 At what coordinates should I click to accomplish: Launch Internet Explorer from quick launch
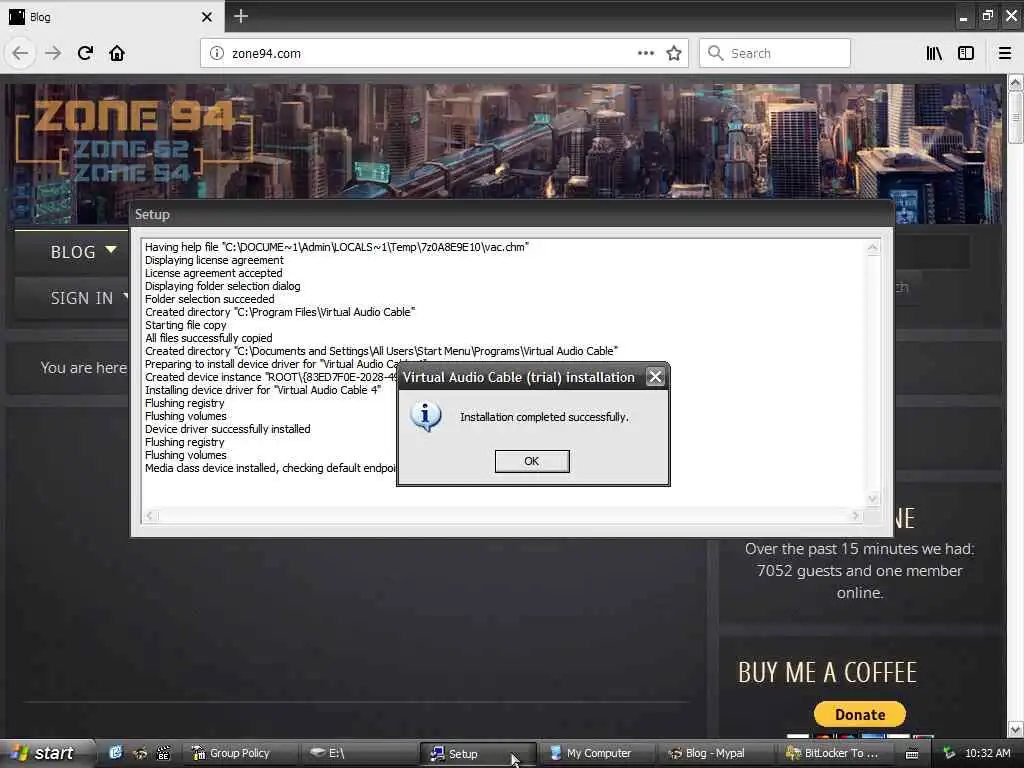(115, 753)
